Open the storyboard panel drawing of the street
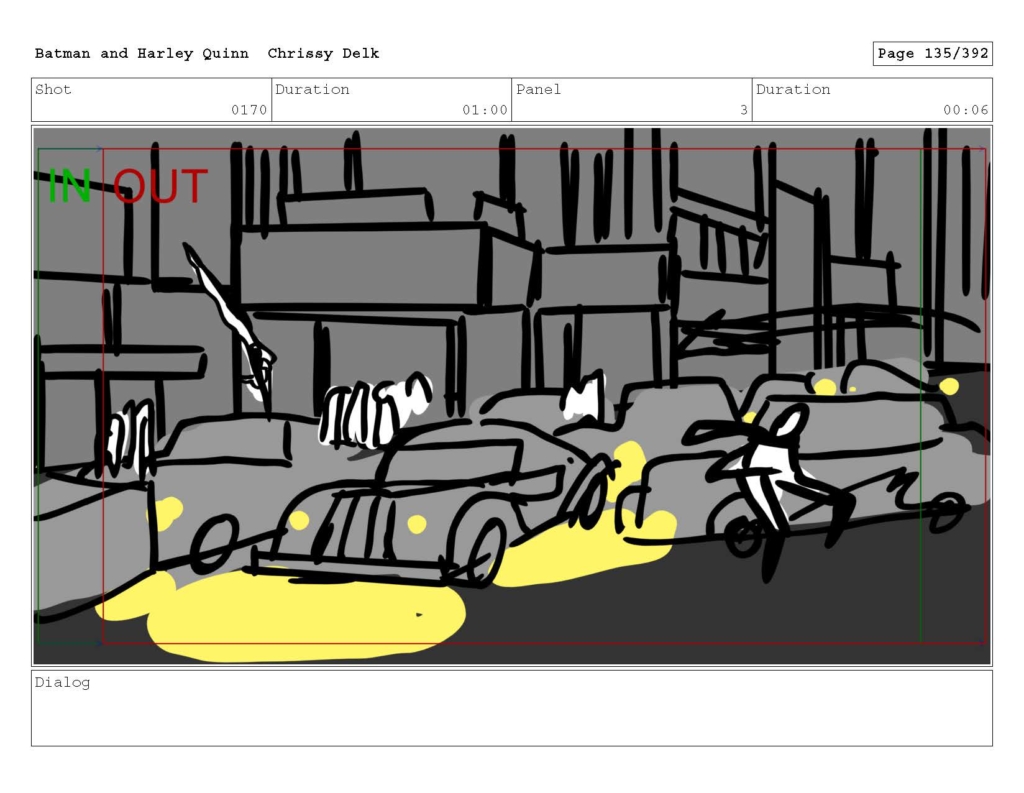1024x793 pixels. click(512, 396)
